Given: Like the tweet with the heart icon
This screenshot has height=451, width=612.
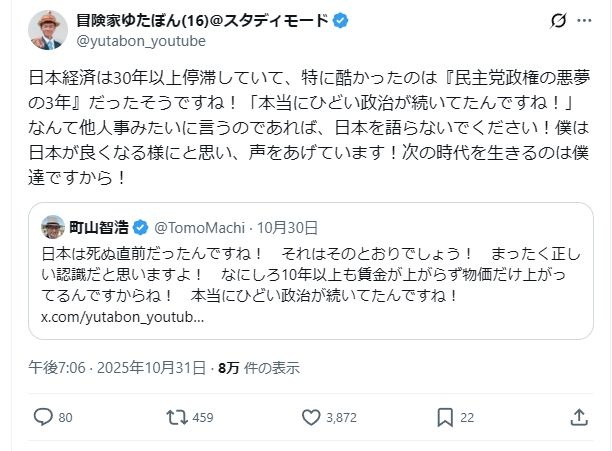Looking at the screenshot, I should pyautogui.click(x=311, y=417).
